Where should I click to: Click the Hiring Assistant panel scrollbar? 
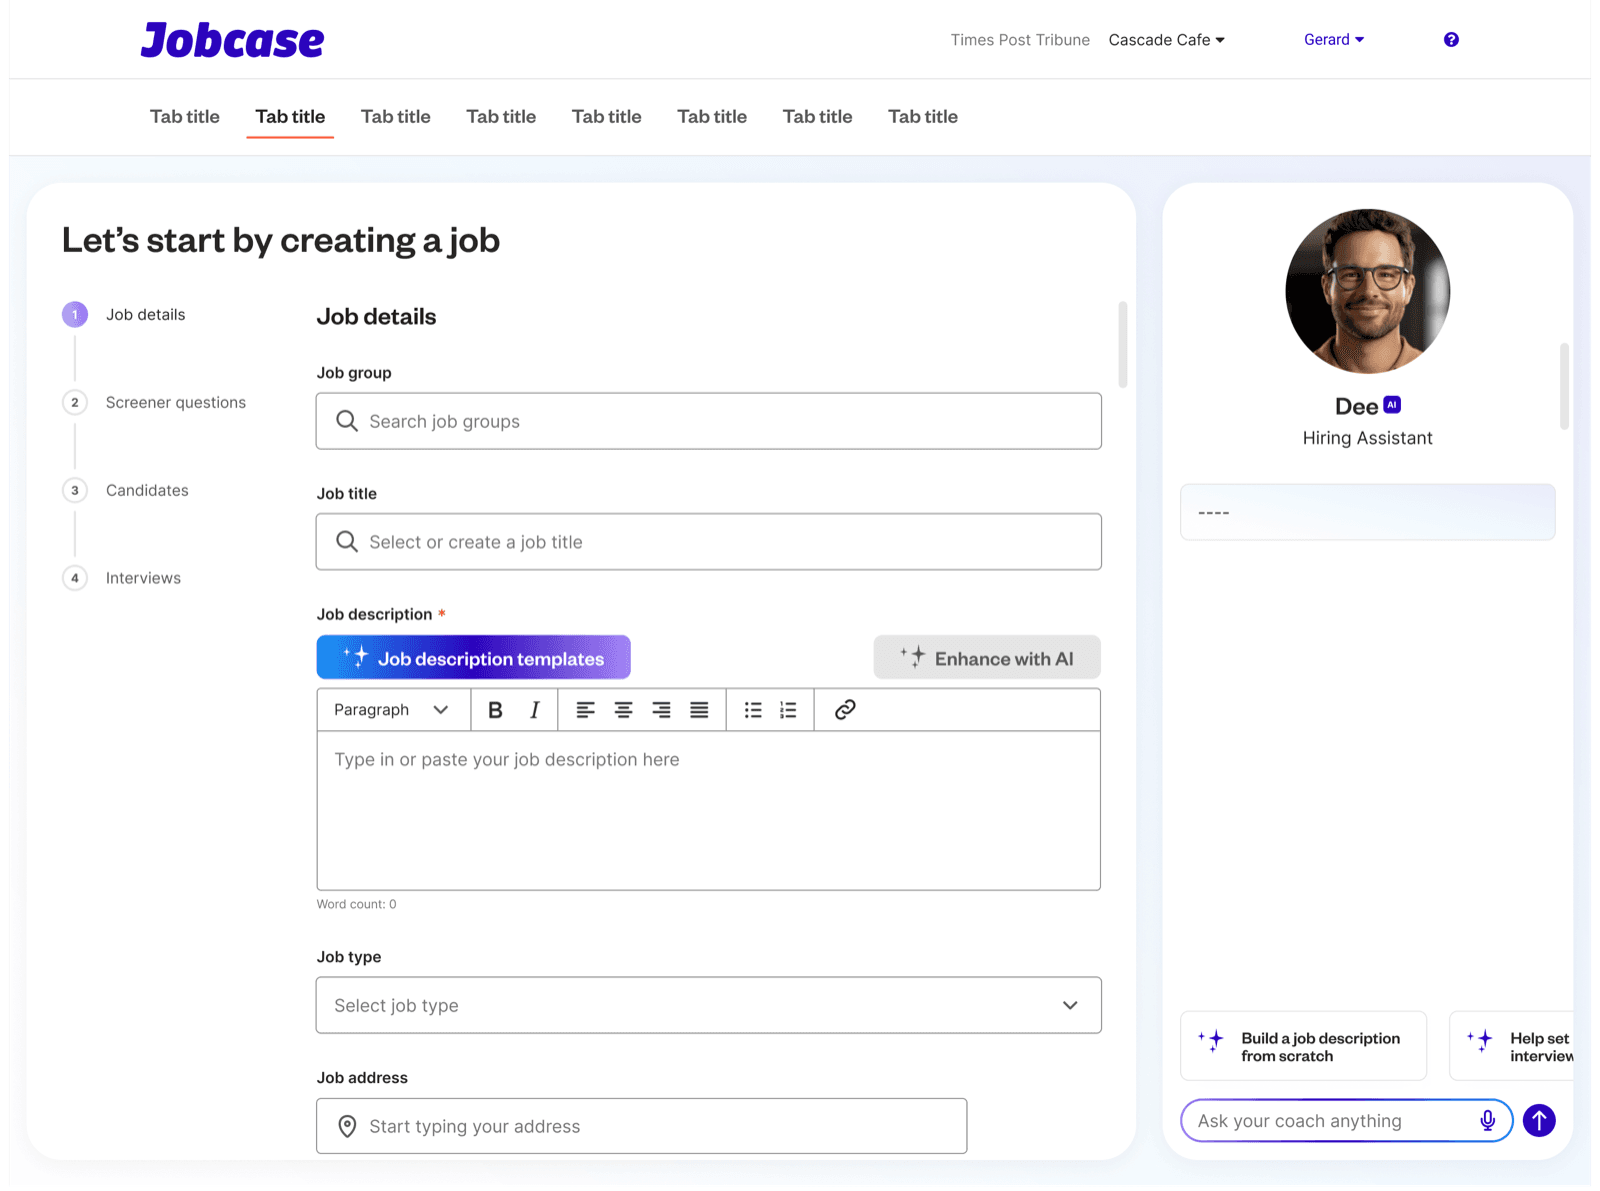pyautogui.click(x=1564, y=386)
